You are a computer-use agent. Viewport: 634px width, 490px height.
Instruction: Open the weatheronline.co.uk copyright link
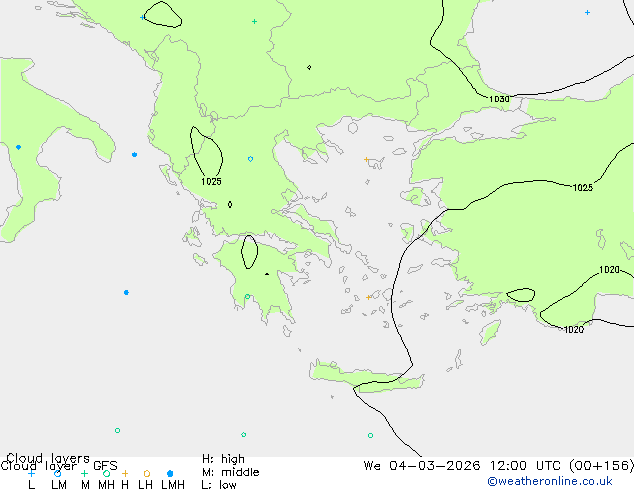point(550,481)
